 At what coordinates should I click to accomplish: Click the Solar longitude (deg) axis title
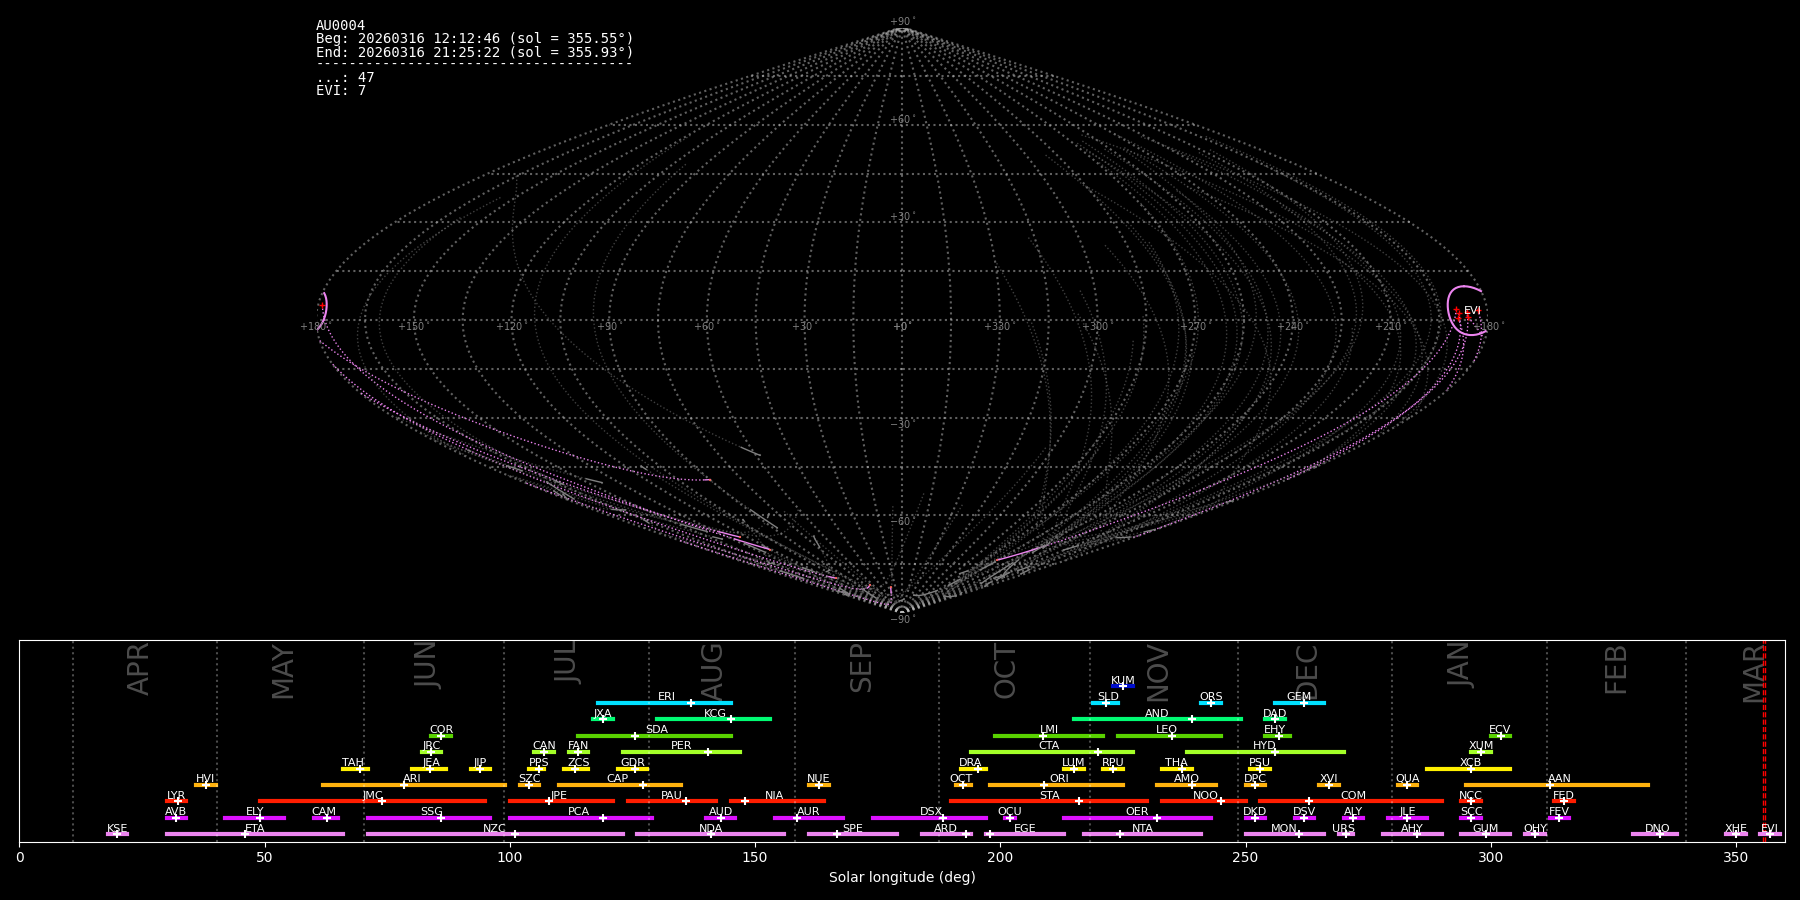click(902, 877)
